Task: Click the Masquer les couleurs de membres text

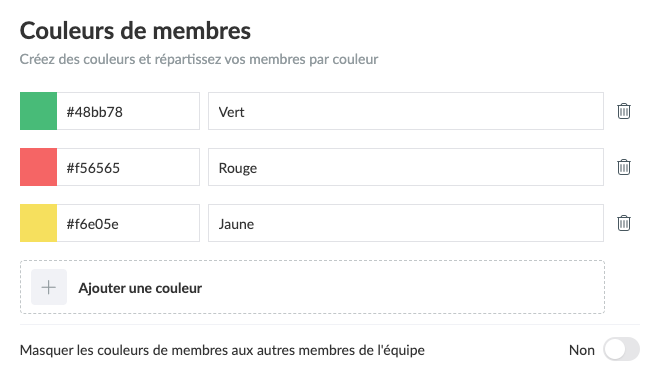Action: 222,350
